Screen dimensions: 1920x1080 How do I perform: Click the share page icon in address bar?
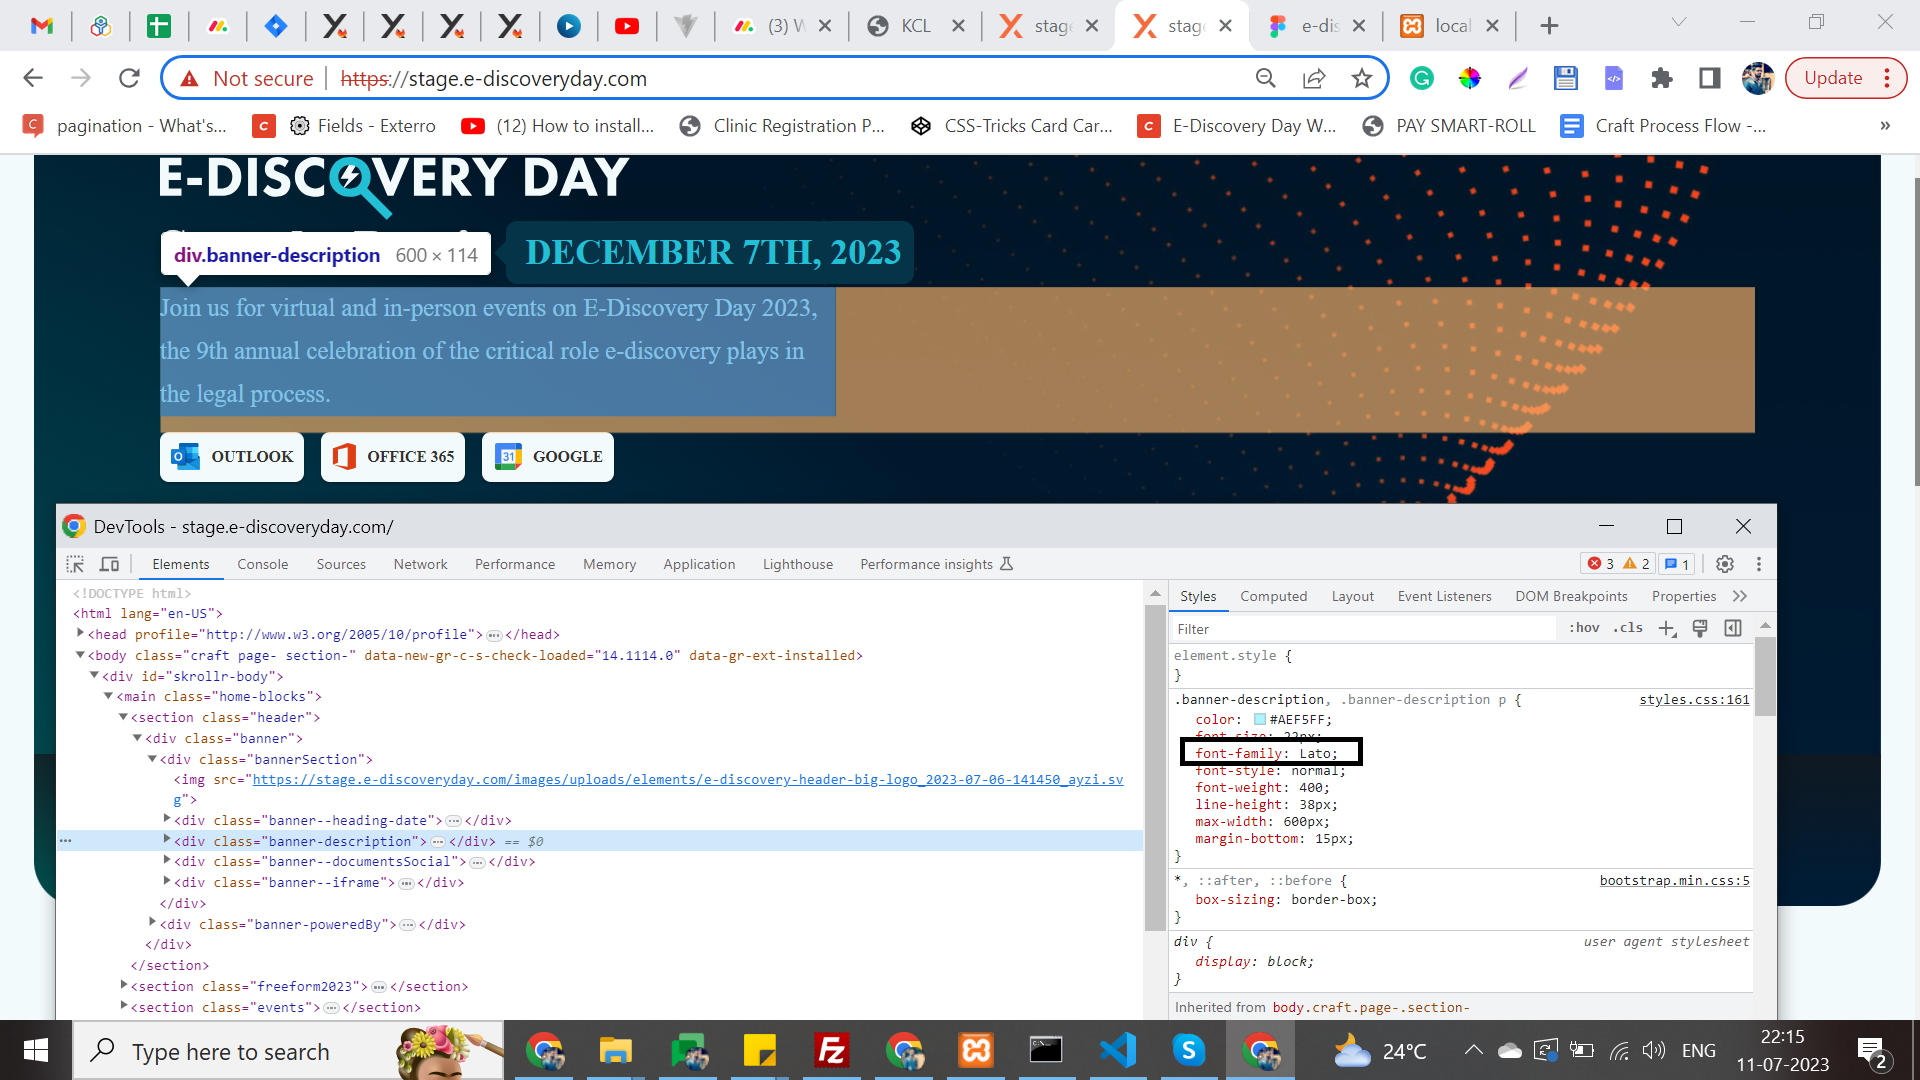coord(1314,78)
